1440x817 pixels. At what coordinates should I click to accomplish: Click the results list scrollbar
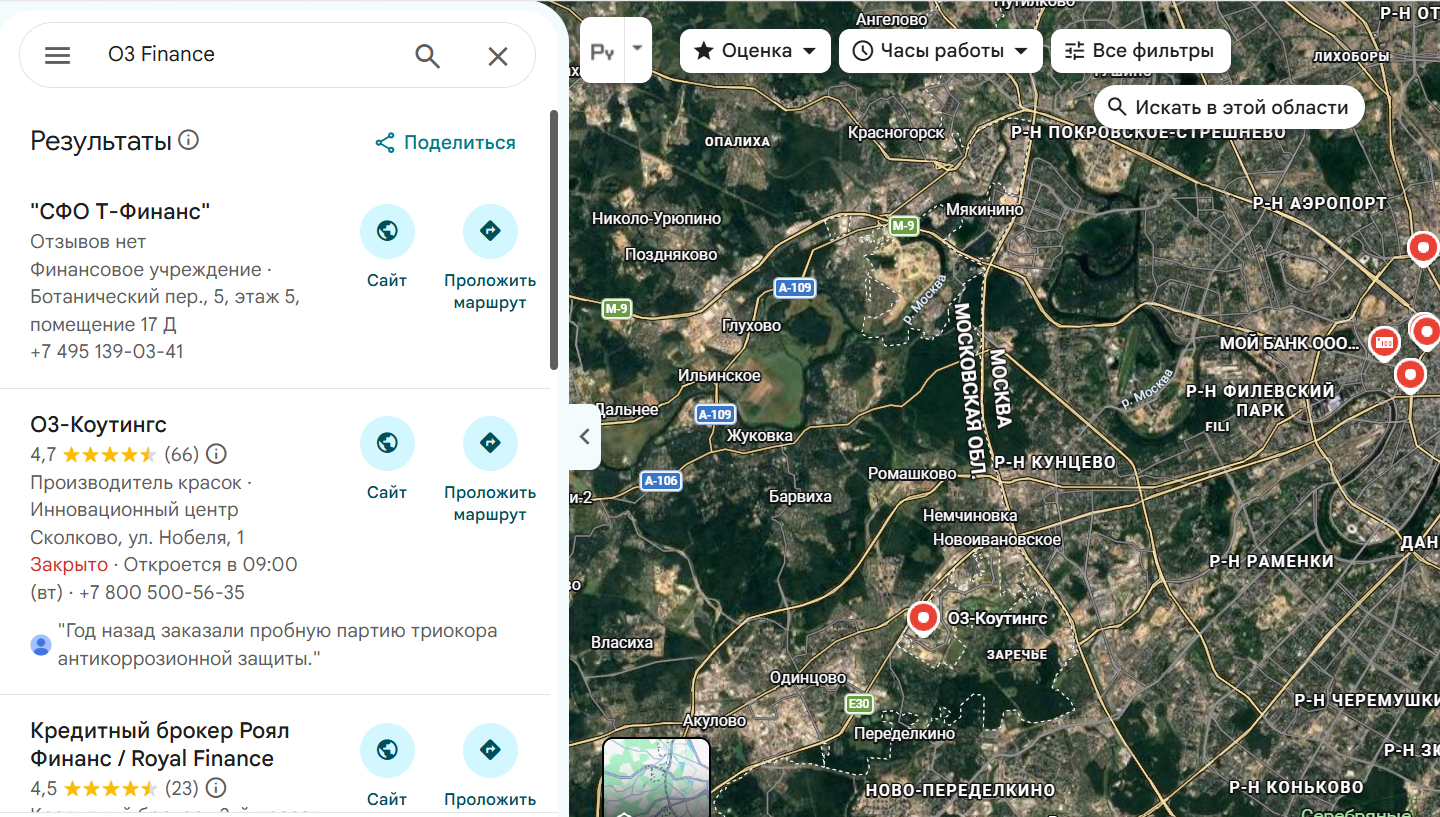[554, 240]
